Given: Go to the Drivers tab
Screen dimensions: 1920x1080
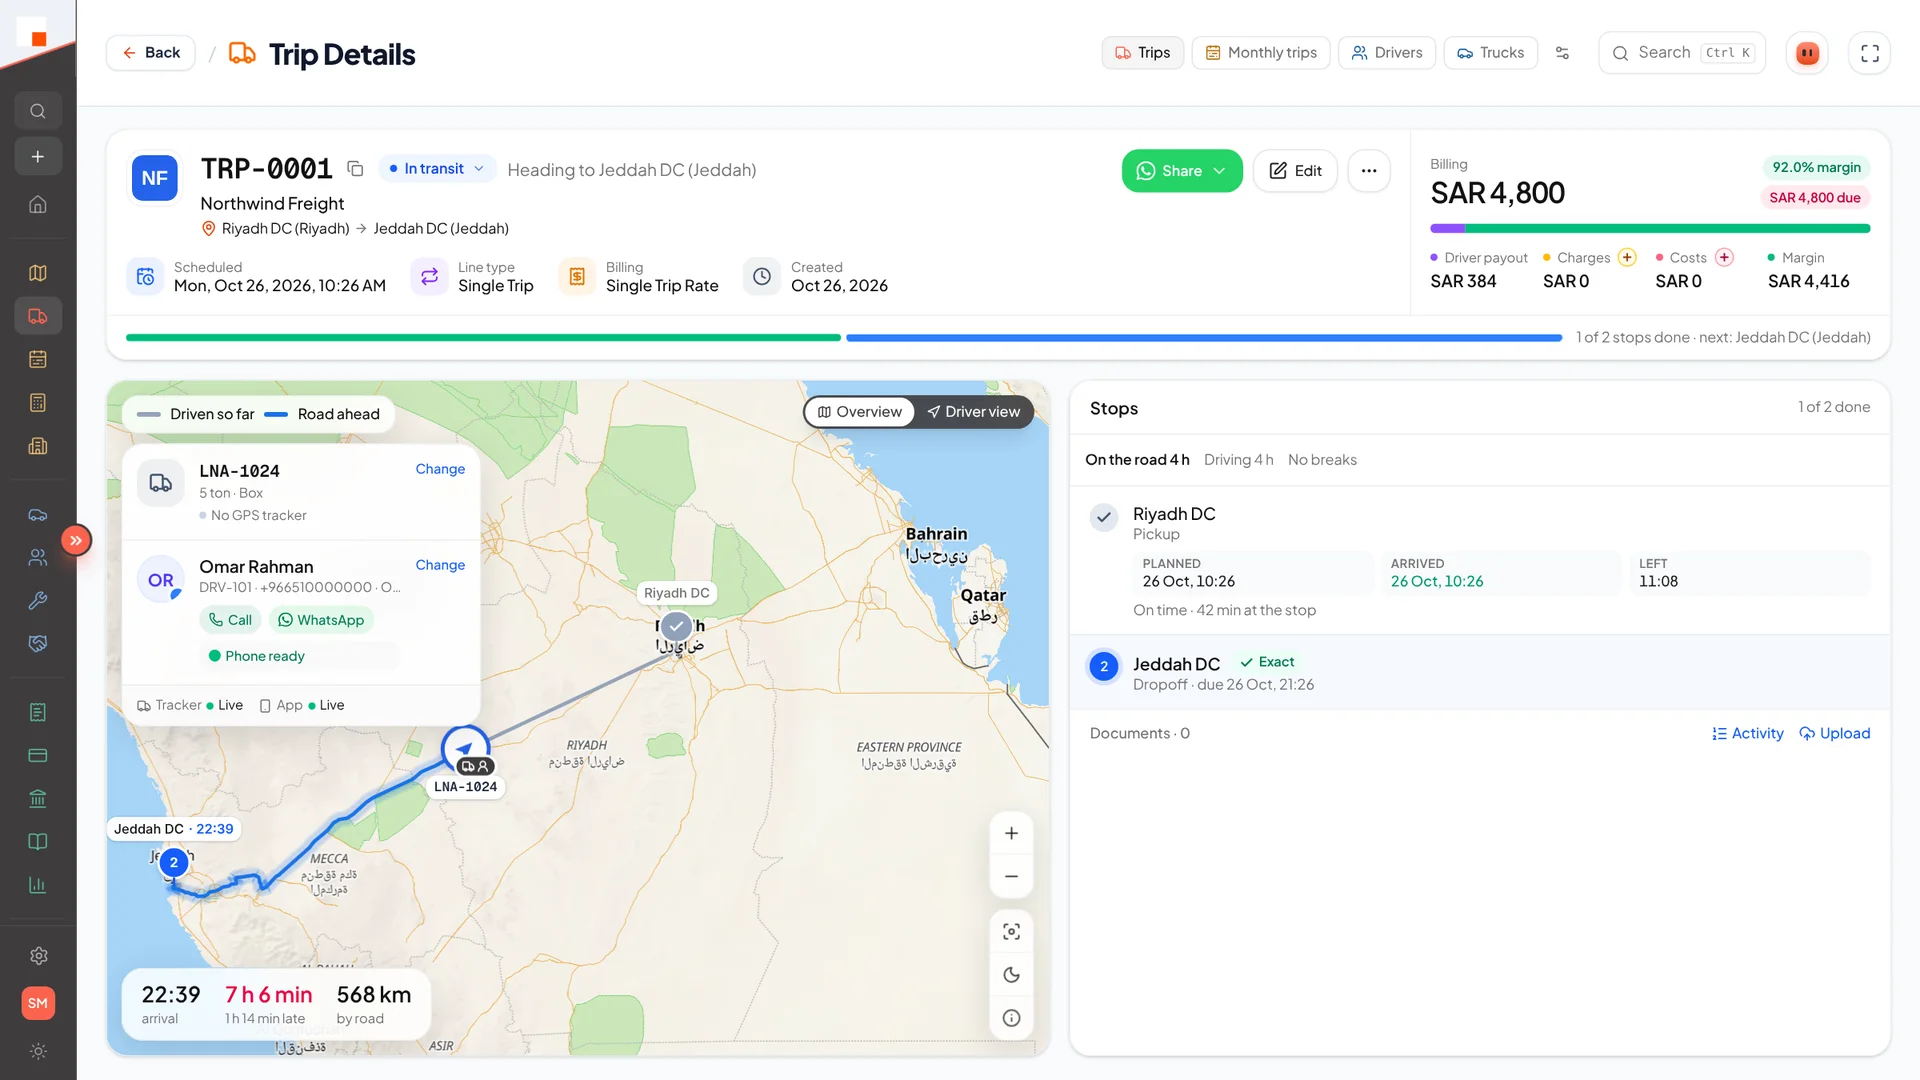Looking at the screenshot, I should pyautogui.click(x=1386, y=53).
